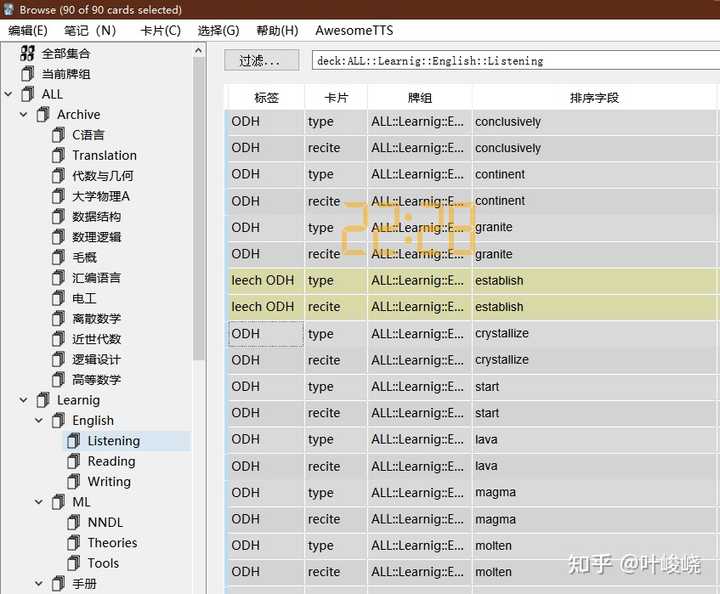Click the 全部集合 icon in the sidebar
The image size is (720, 594).
pos(27,53)
